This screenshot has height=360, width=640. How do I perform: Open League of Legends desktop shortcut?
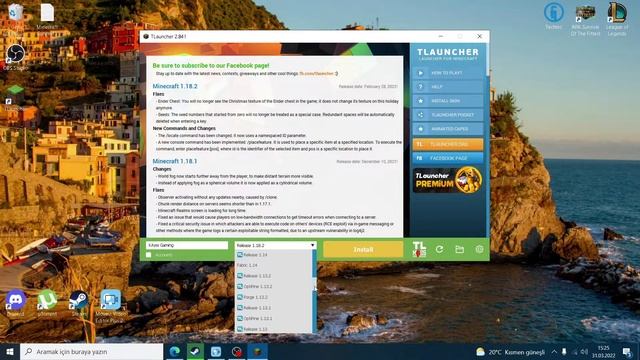(x=617, y=19)
